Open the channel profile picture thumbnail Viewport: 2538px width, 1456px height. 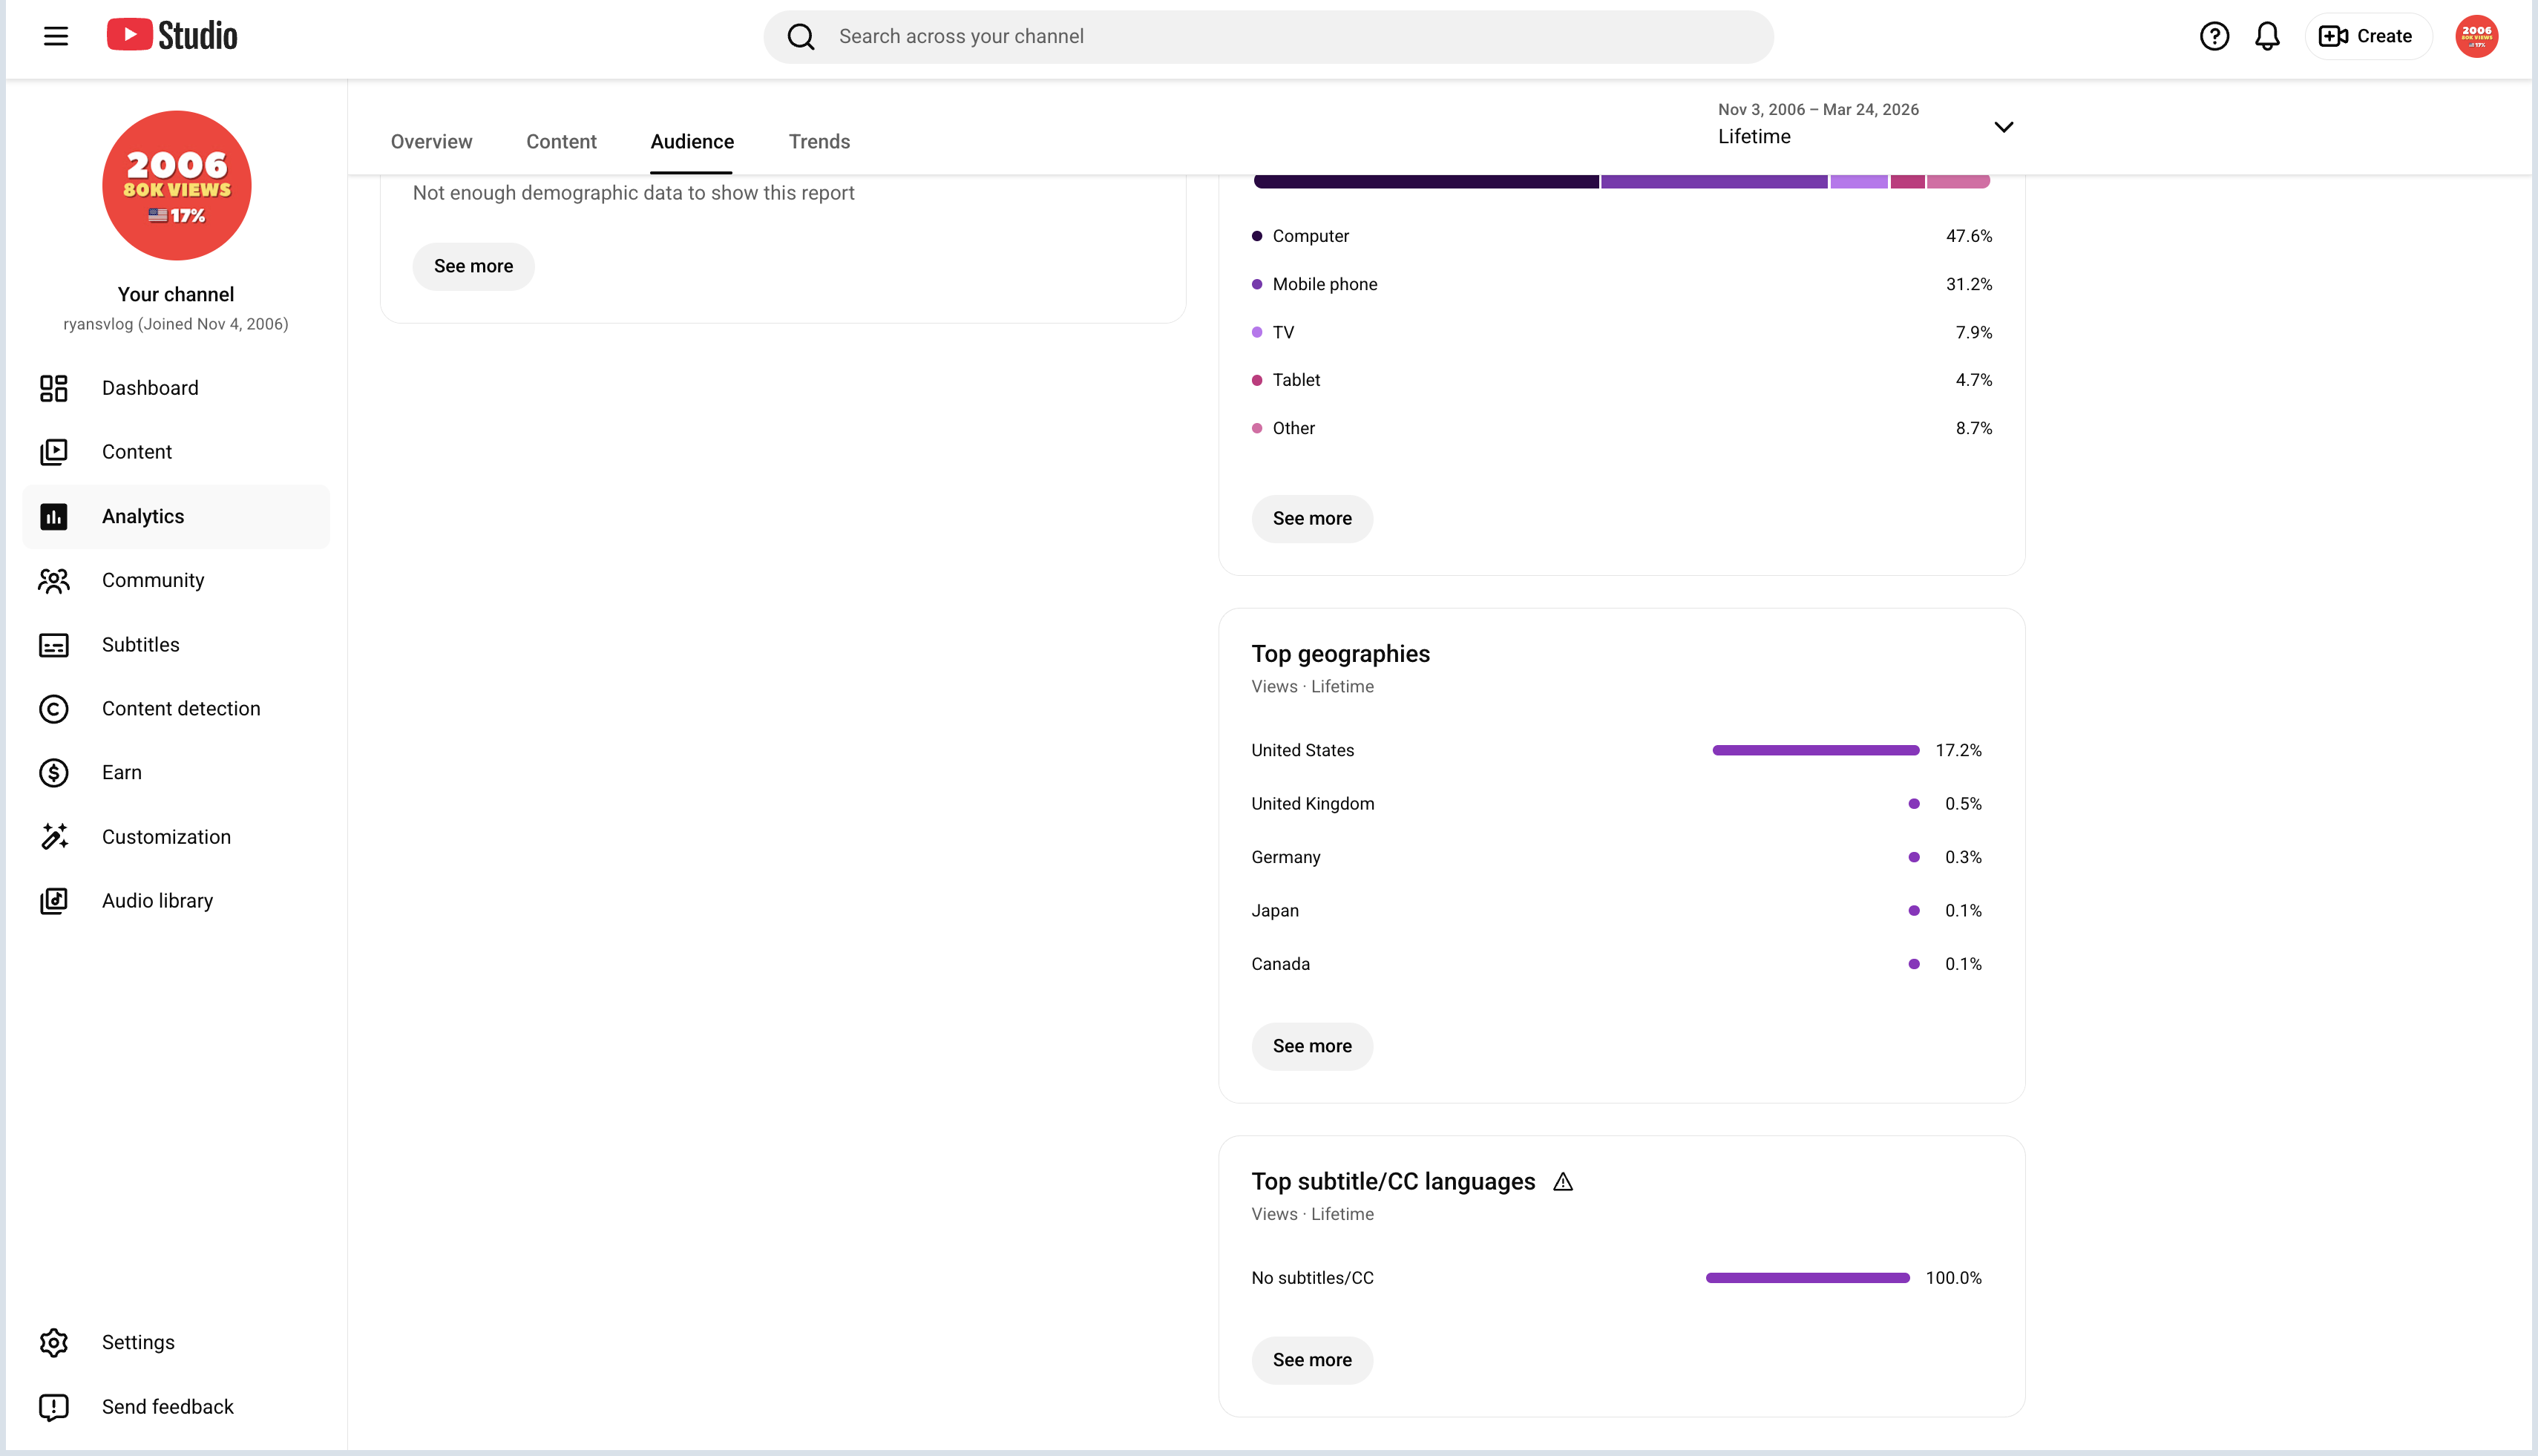tap(176, 185)
